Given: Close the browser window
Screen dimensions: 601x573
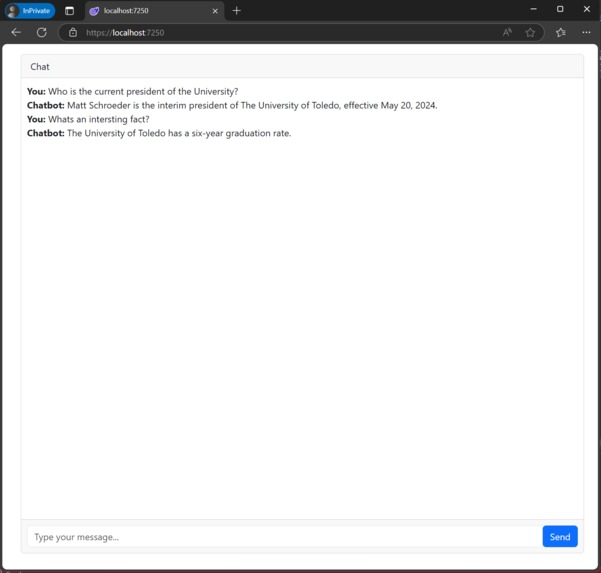Looking at the screenshot, I should 586,9.
